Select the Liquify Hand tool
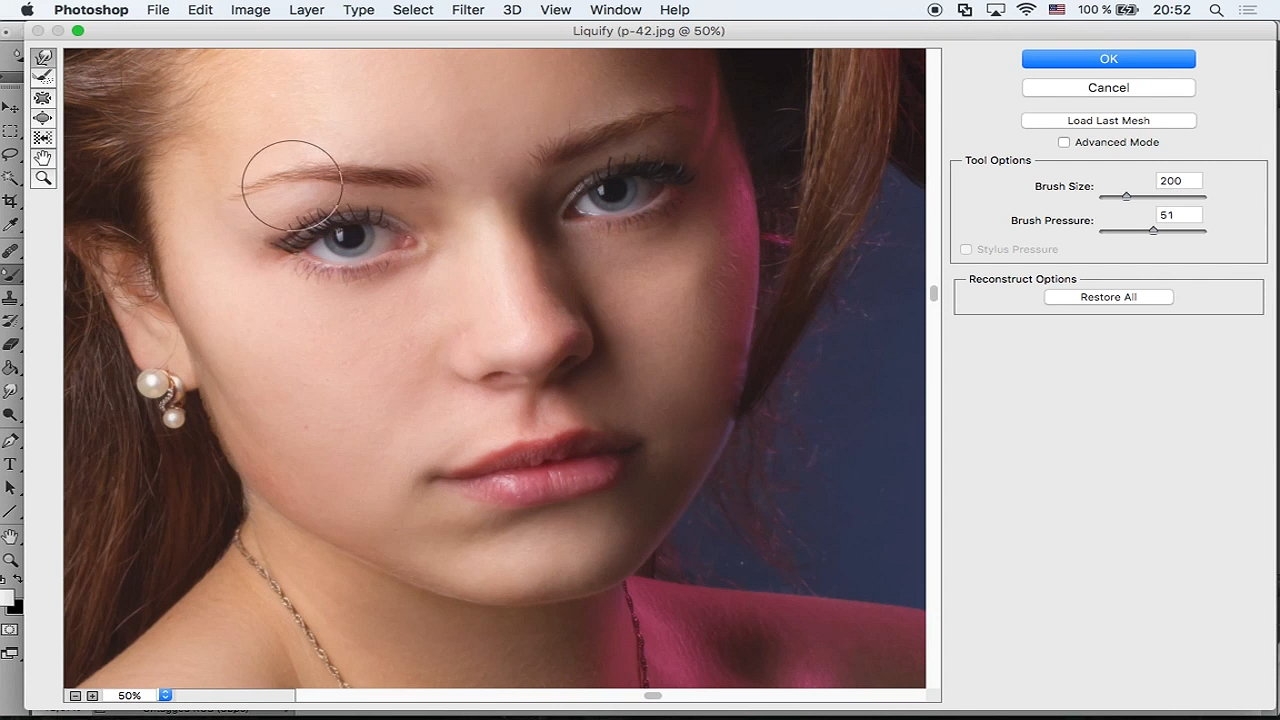 pos(43,158)
